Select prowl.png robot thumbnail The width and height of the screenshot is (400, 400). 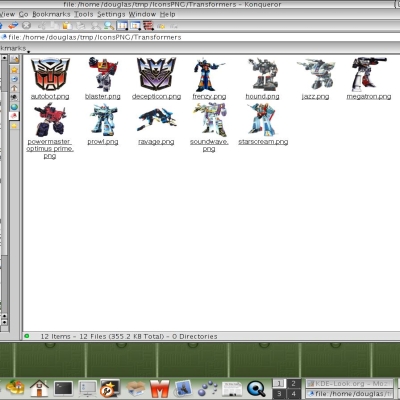coord(103,120)
